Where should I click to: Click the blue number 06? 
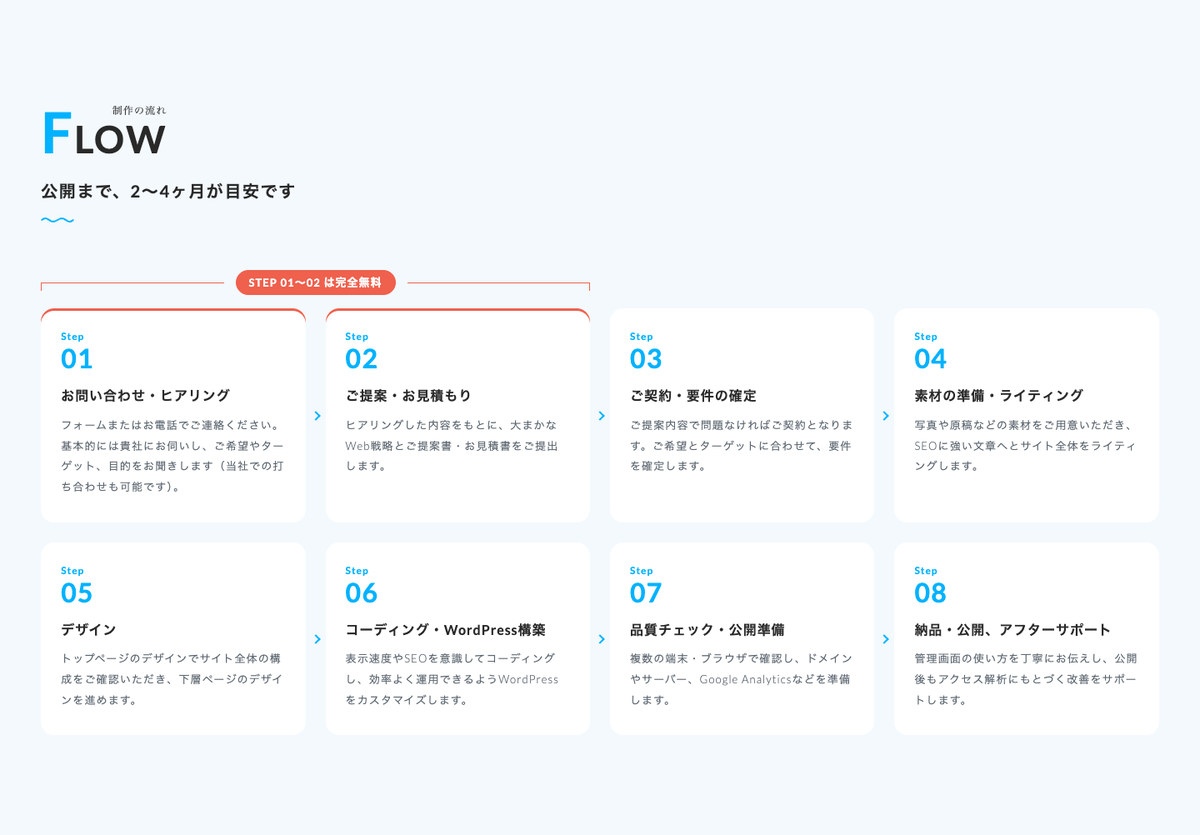(362, 593)
